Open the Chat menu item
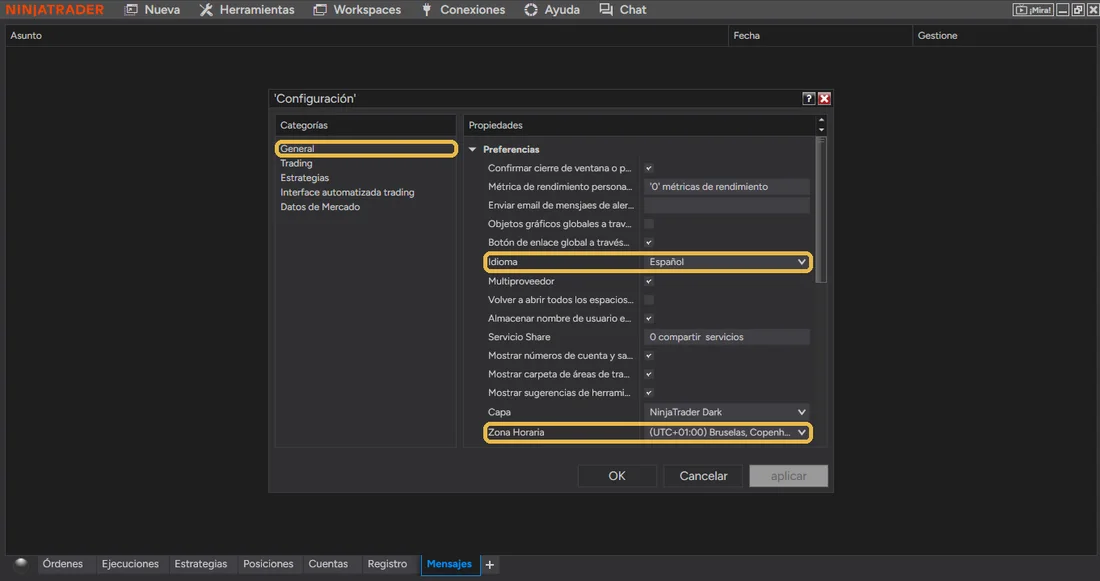The width and height of the screenshot is (1100, 581). 623,10
